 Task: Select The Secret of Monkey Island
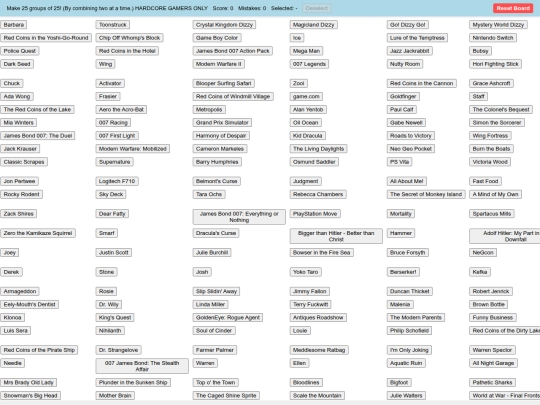click(426, 194)
